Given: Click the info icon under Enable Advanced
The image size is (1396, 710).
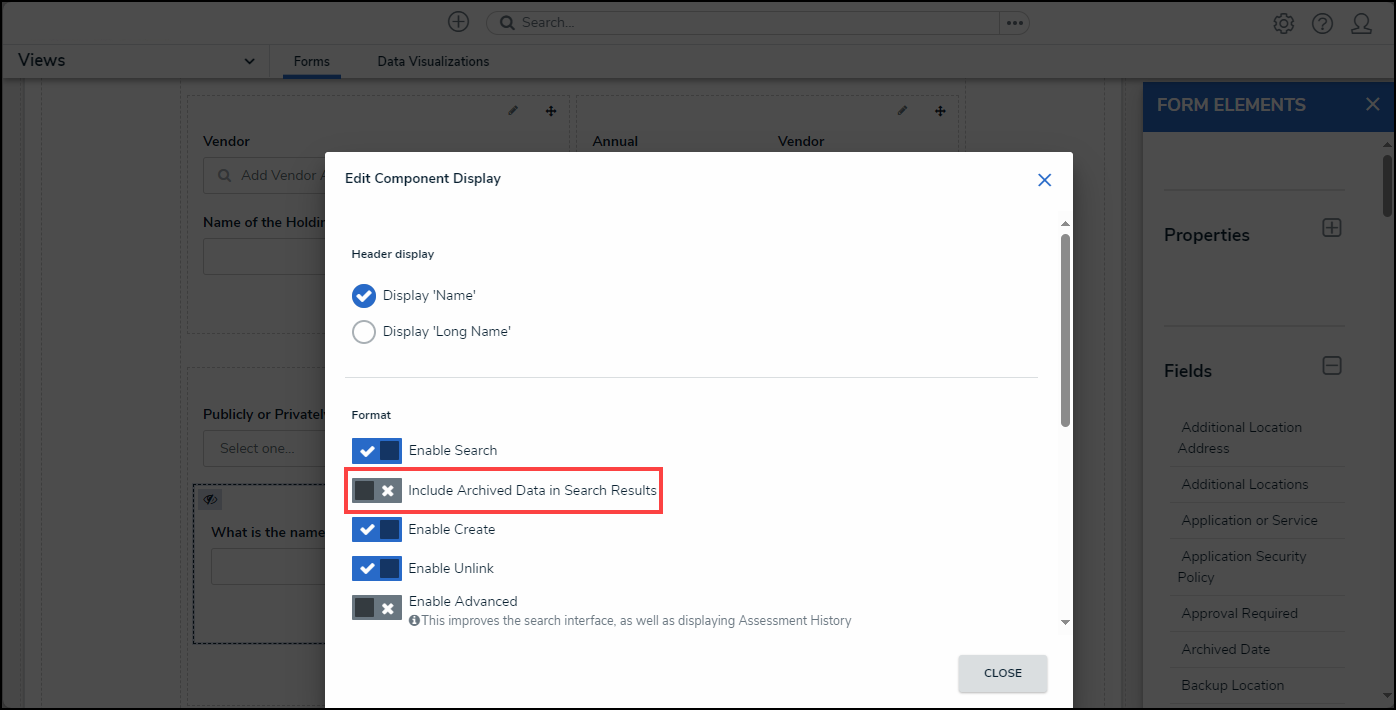Looking at the screenshot, I should click(x=414, y=621).
